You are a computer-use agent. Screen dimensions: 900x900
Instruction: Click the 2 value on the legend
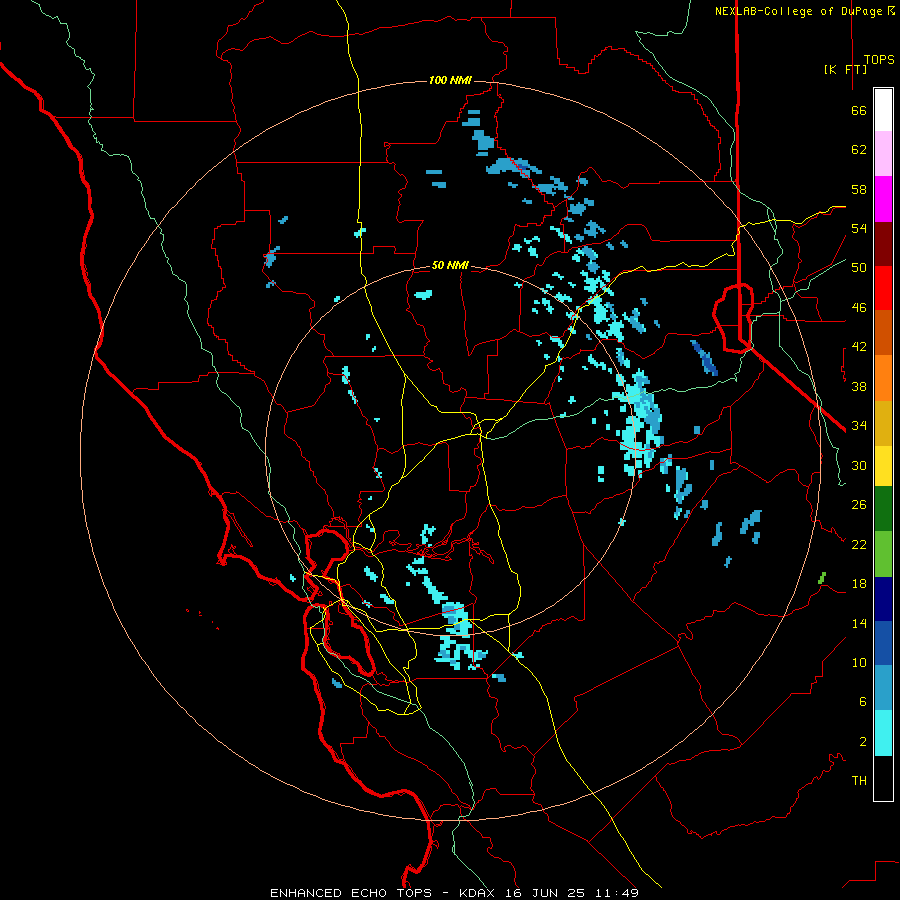click(863, 741)
